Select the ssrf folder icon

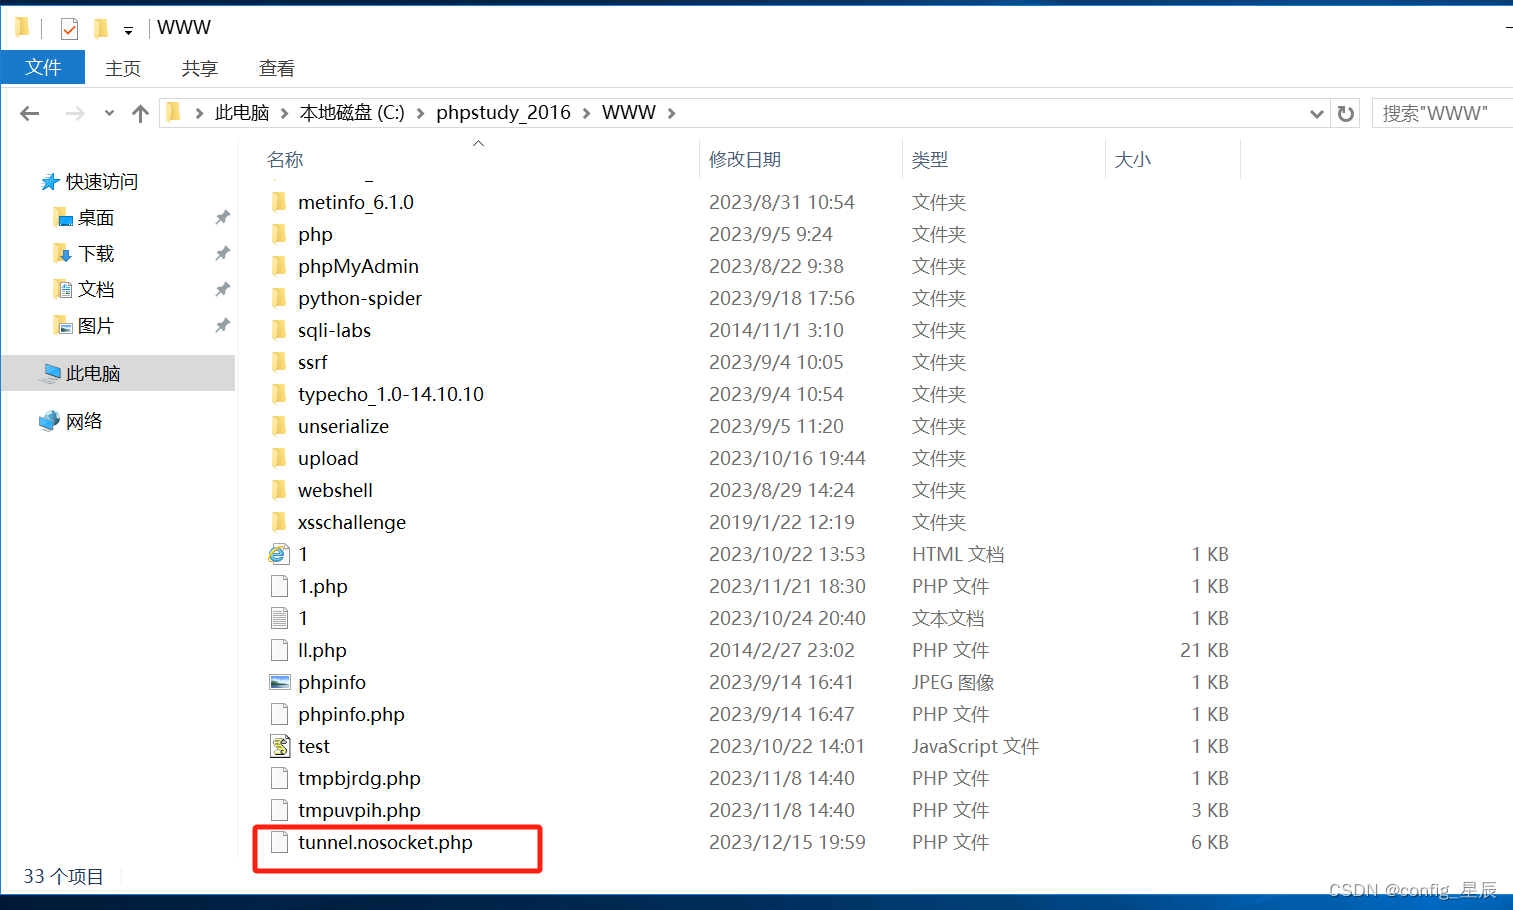(x=279, y=362)
